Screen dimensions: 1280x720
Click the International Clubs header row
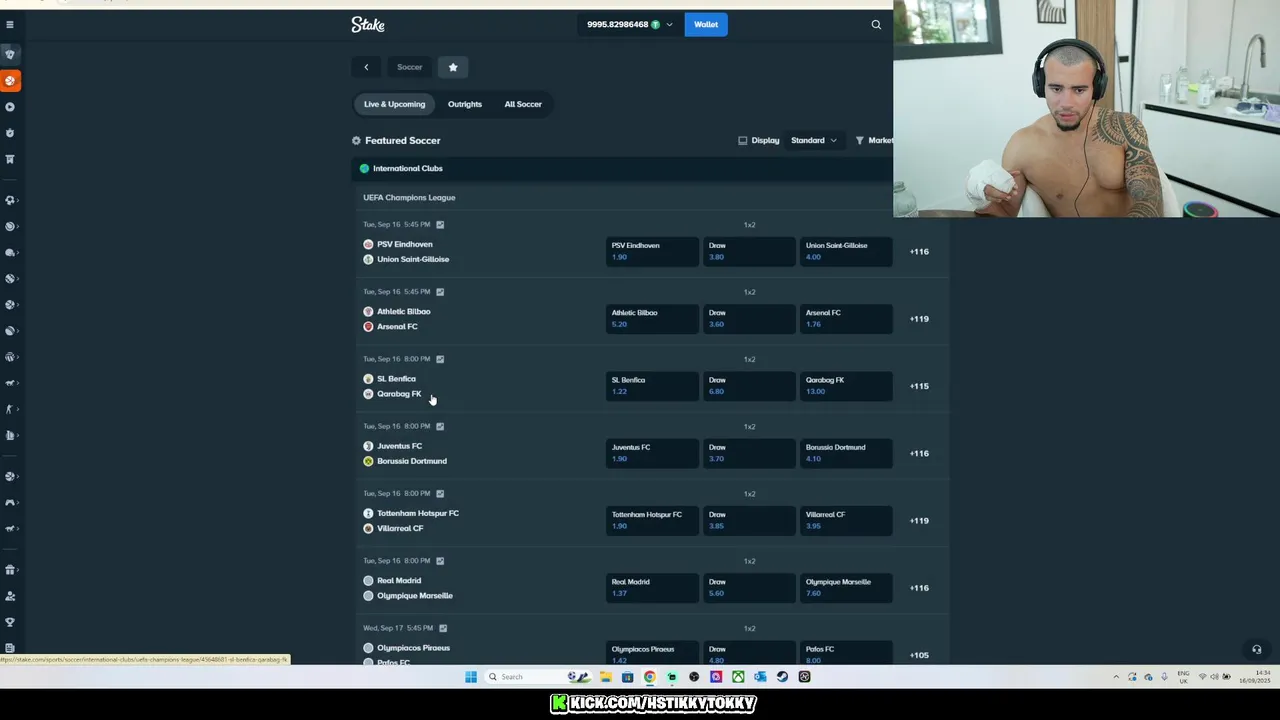click(622, 169)
